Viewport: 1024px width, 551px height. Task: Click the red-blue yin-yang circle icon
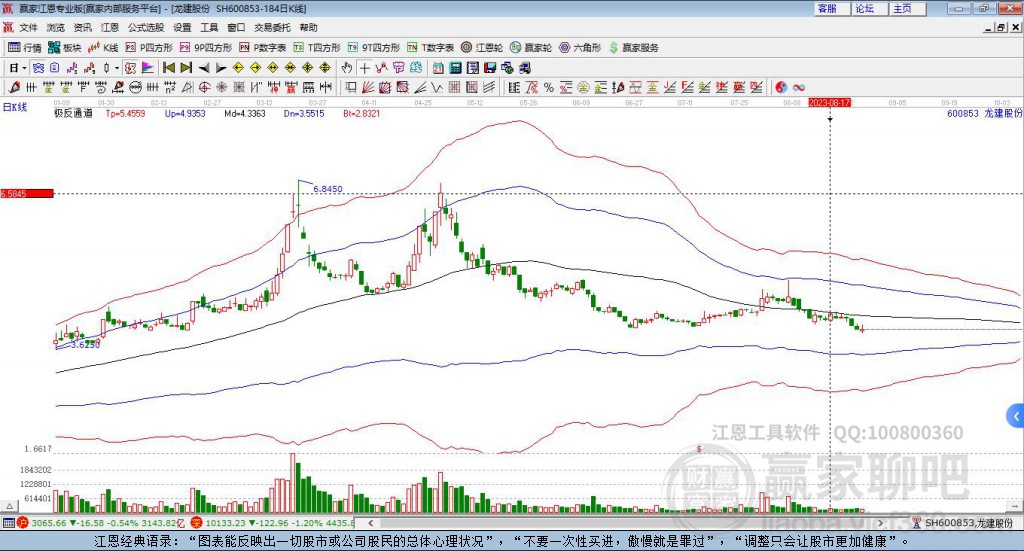tap(781, 87)
